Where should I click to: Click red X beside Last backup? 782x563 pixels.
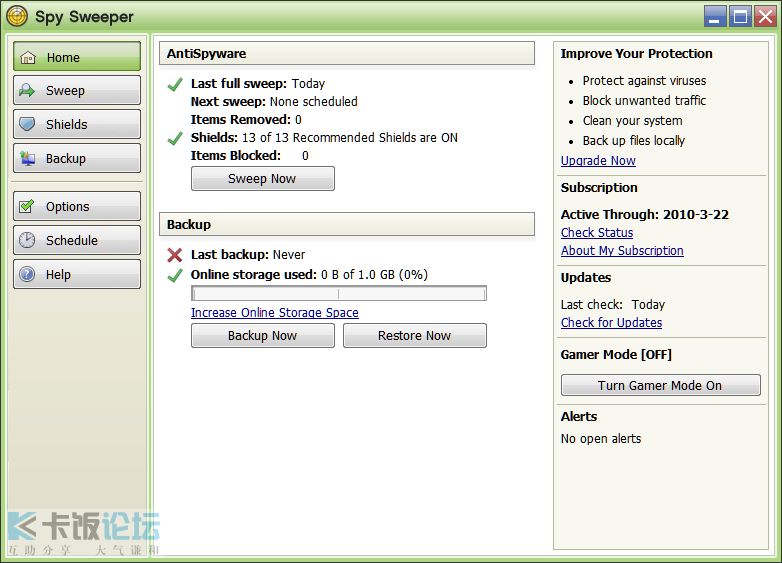coord(175,255)
